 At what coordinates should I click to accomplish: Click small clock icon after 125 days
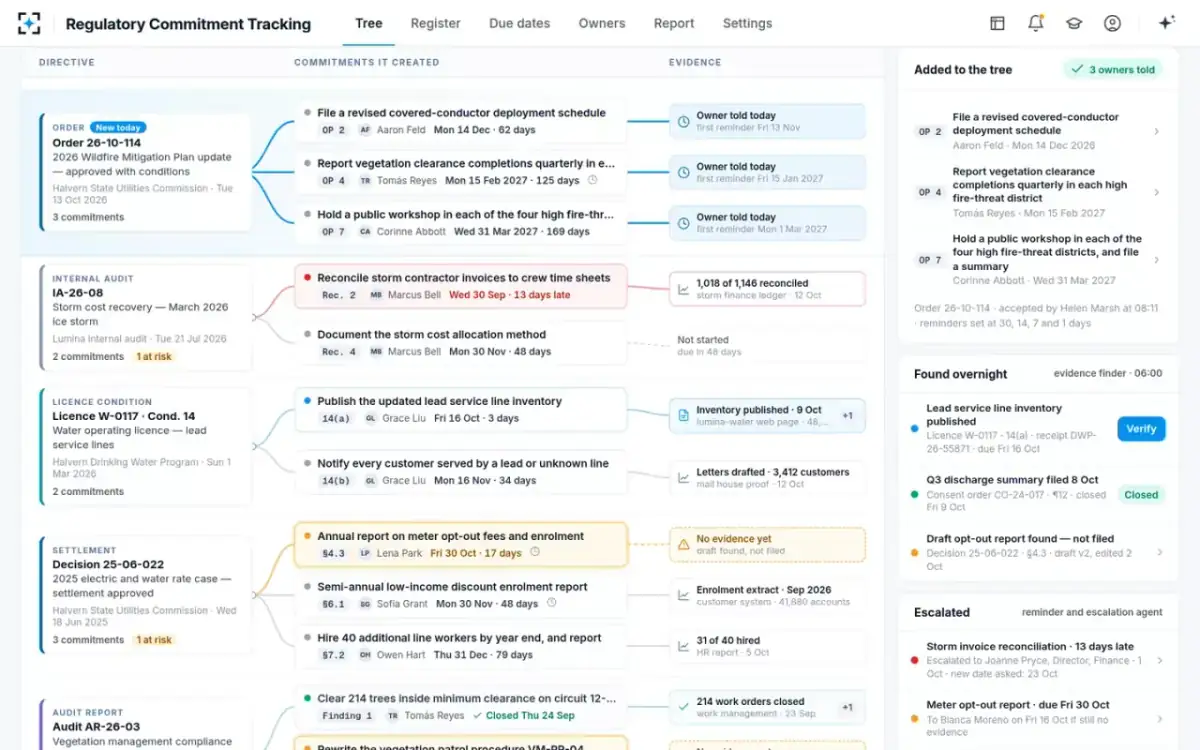pyautogui.click(x=592, y=181)
